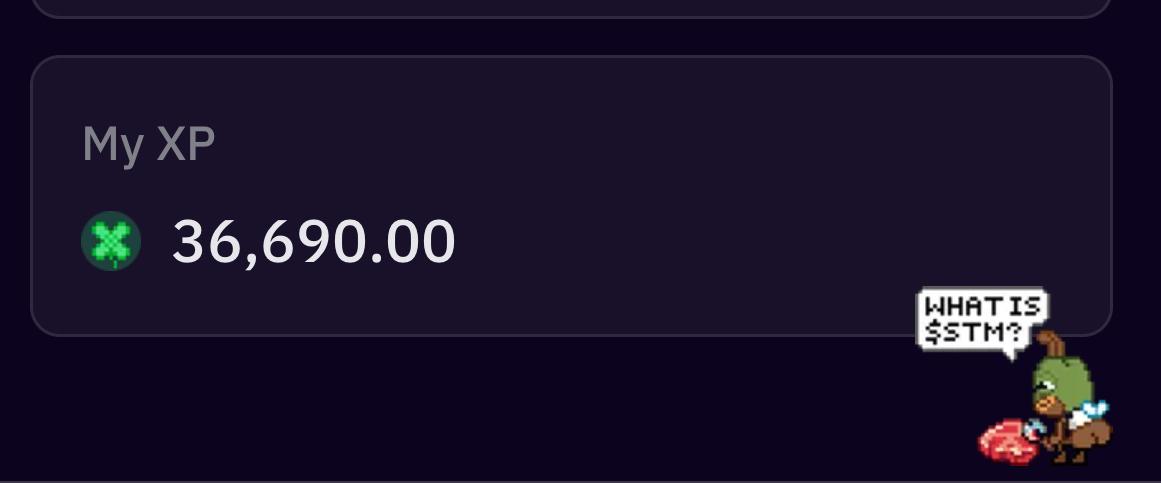Click the mascot's legs
This screenshot has width=1161, height=483.
pyautogui.click(x=1066, y=453)
